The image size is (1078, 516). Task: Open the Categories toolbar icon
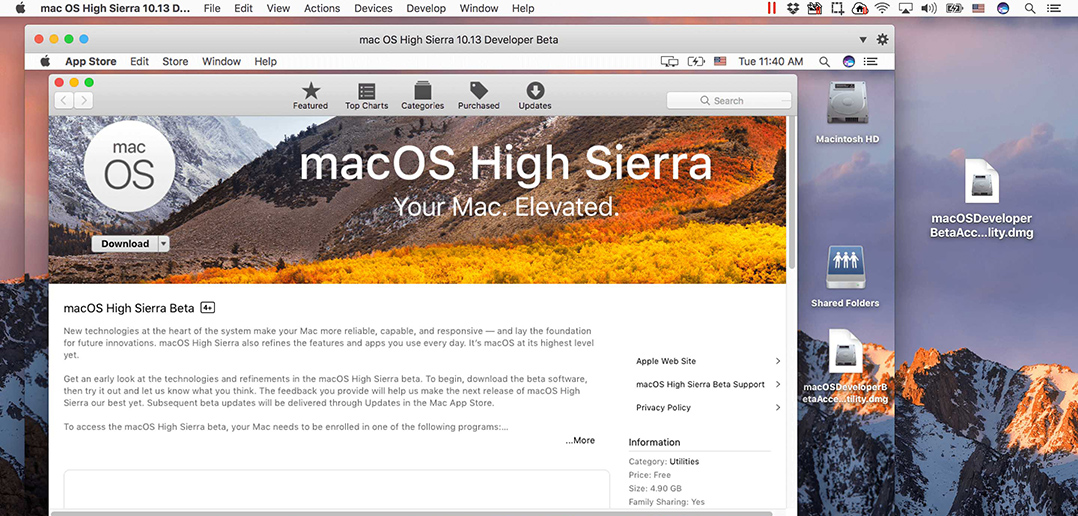(422, 96)
